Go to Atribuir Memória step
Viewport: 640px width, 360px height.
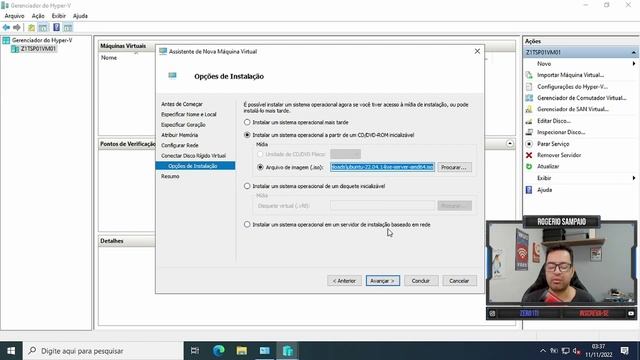pyautogui.click(x=180, y=135)
